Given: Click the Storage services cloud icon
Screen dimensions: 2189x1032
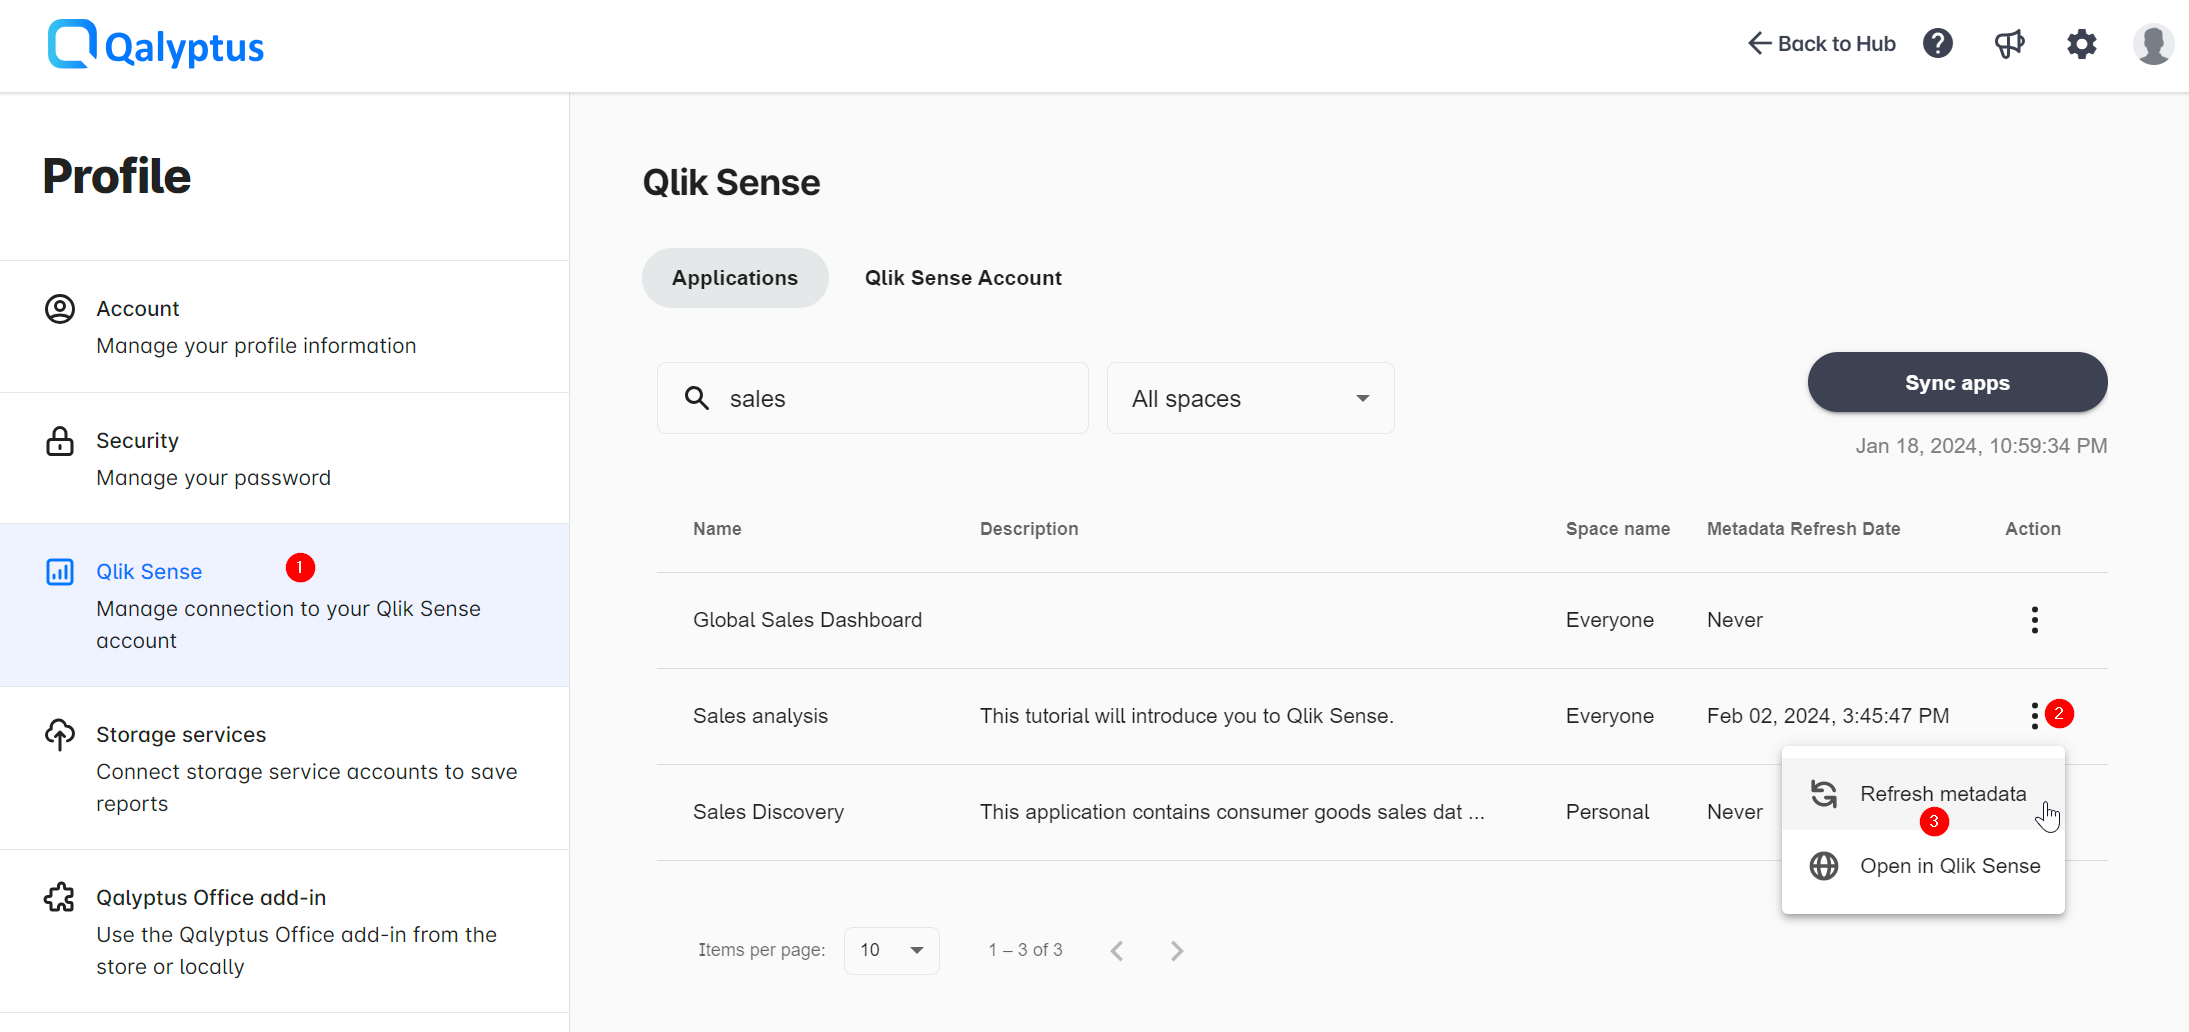Looking at the screenshot, I should [x=59, y=735].
